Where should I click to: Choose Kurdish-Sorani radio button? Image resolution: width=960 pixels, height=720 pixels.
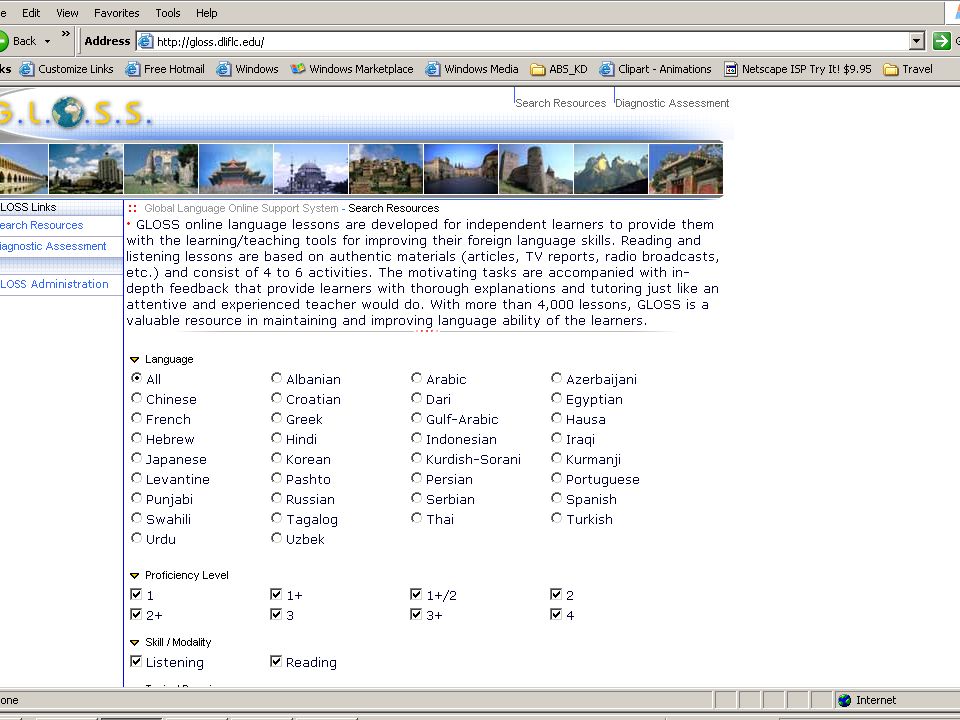[416, 458]
